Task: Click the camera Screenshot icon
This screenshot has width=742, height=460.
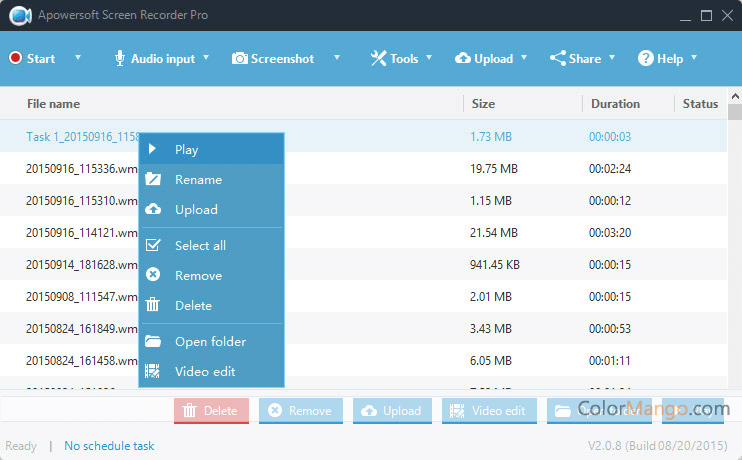Action: (240, 58)
